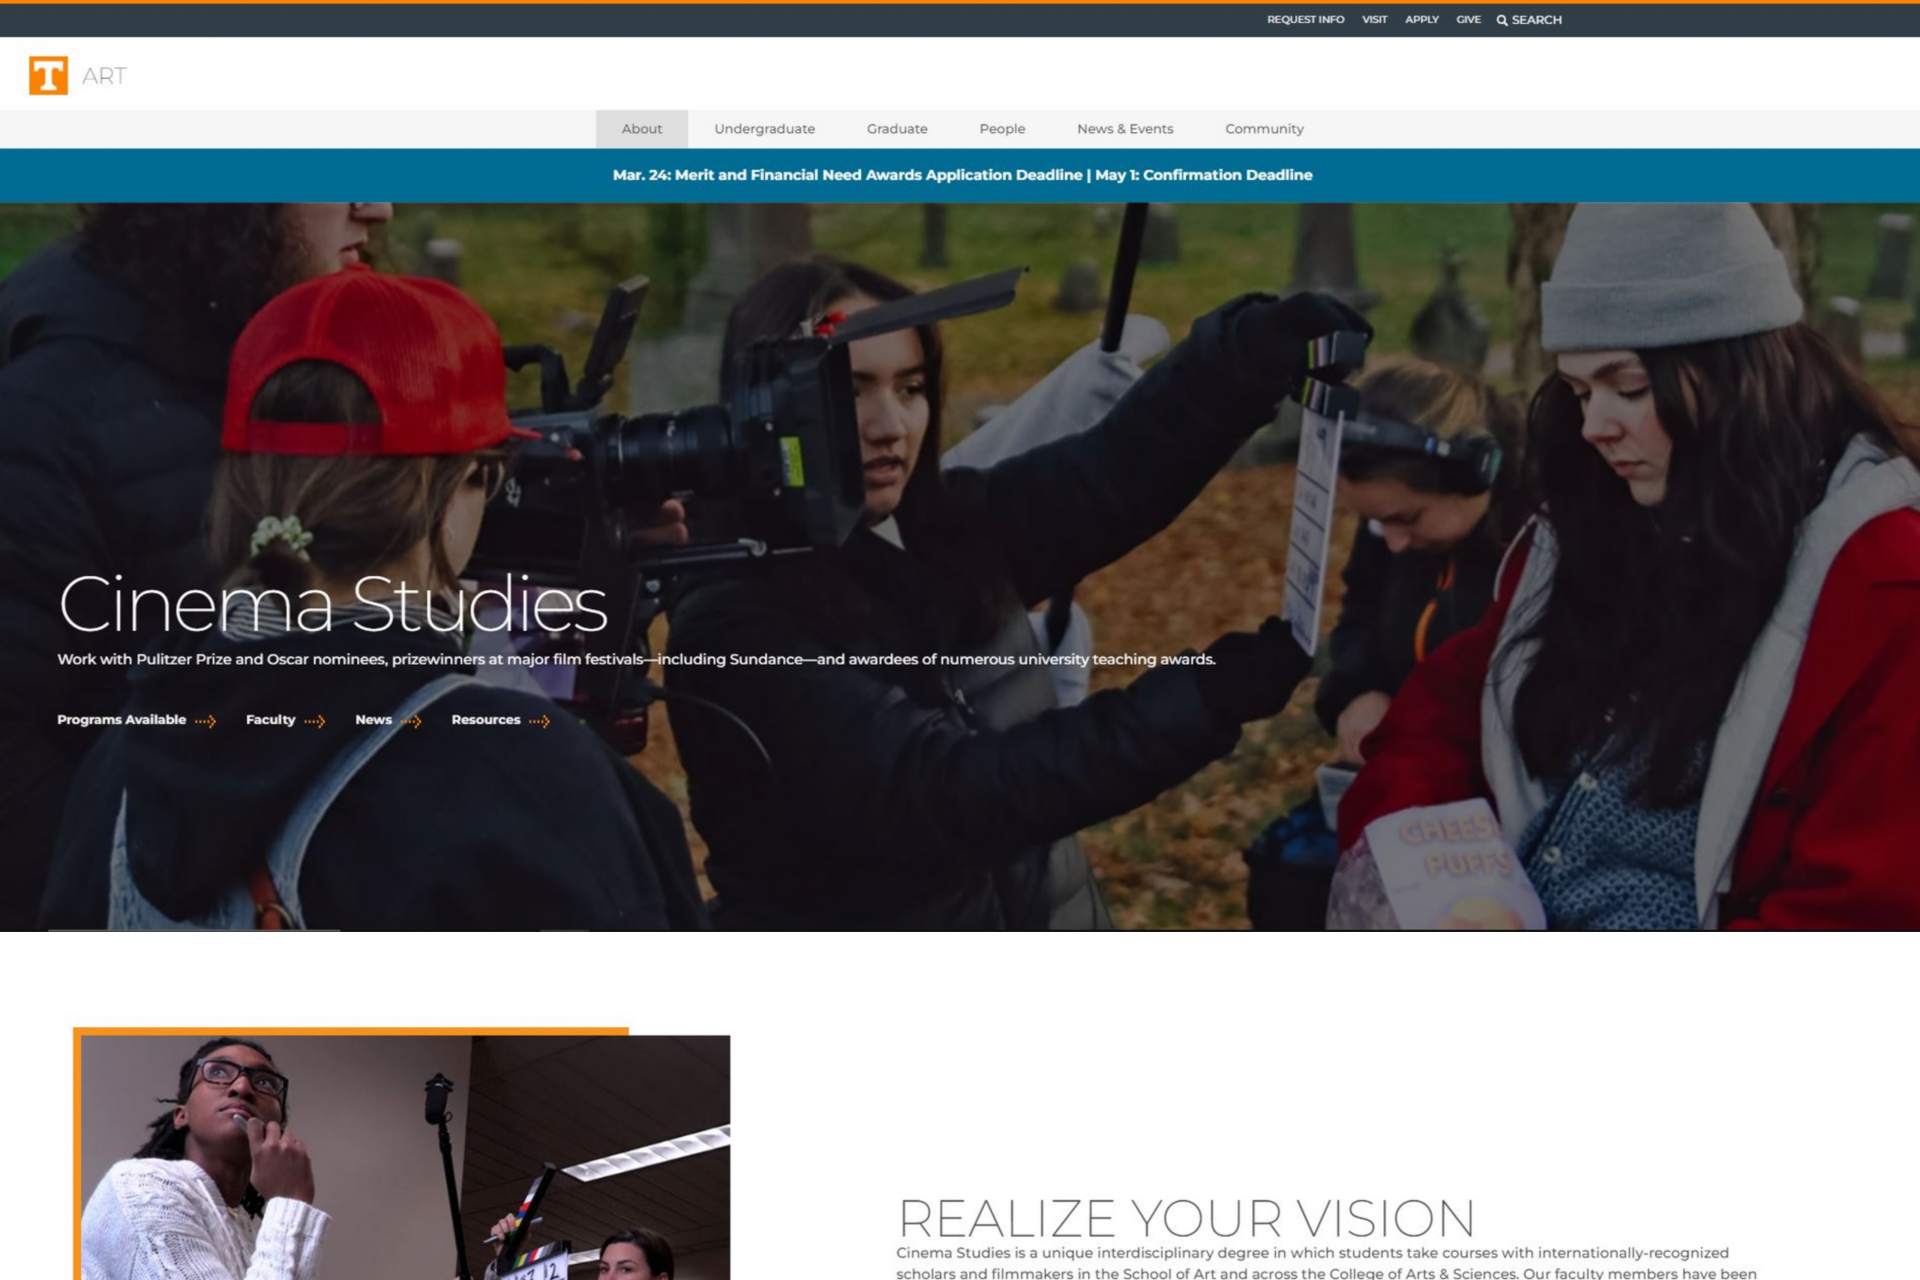Click the deadline announcement banner

(961, 175)
